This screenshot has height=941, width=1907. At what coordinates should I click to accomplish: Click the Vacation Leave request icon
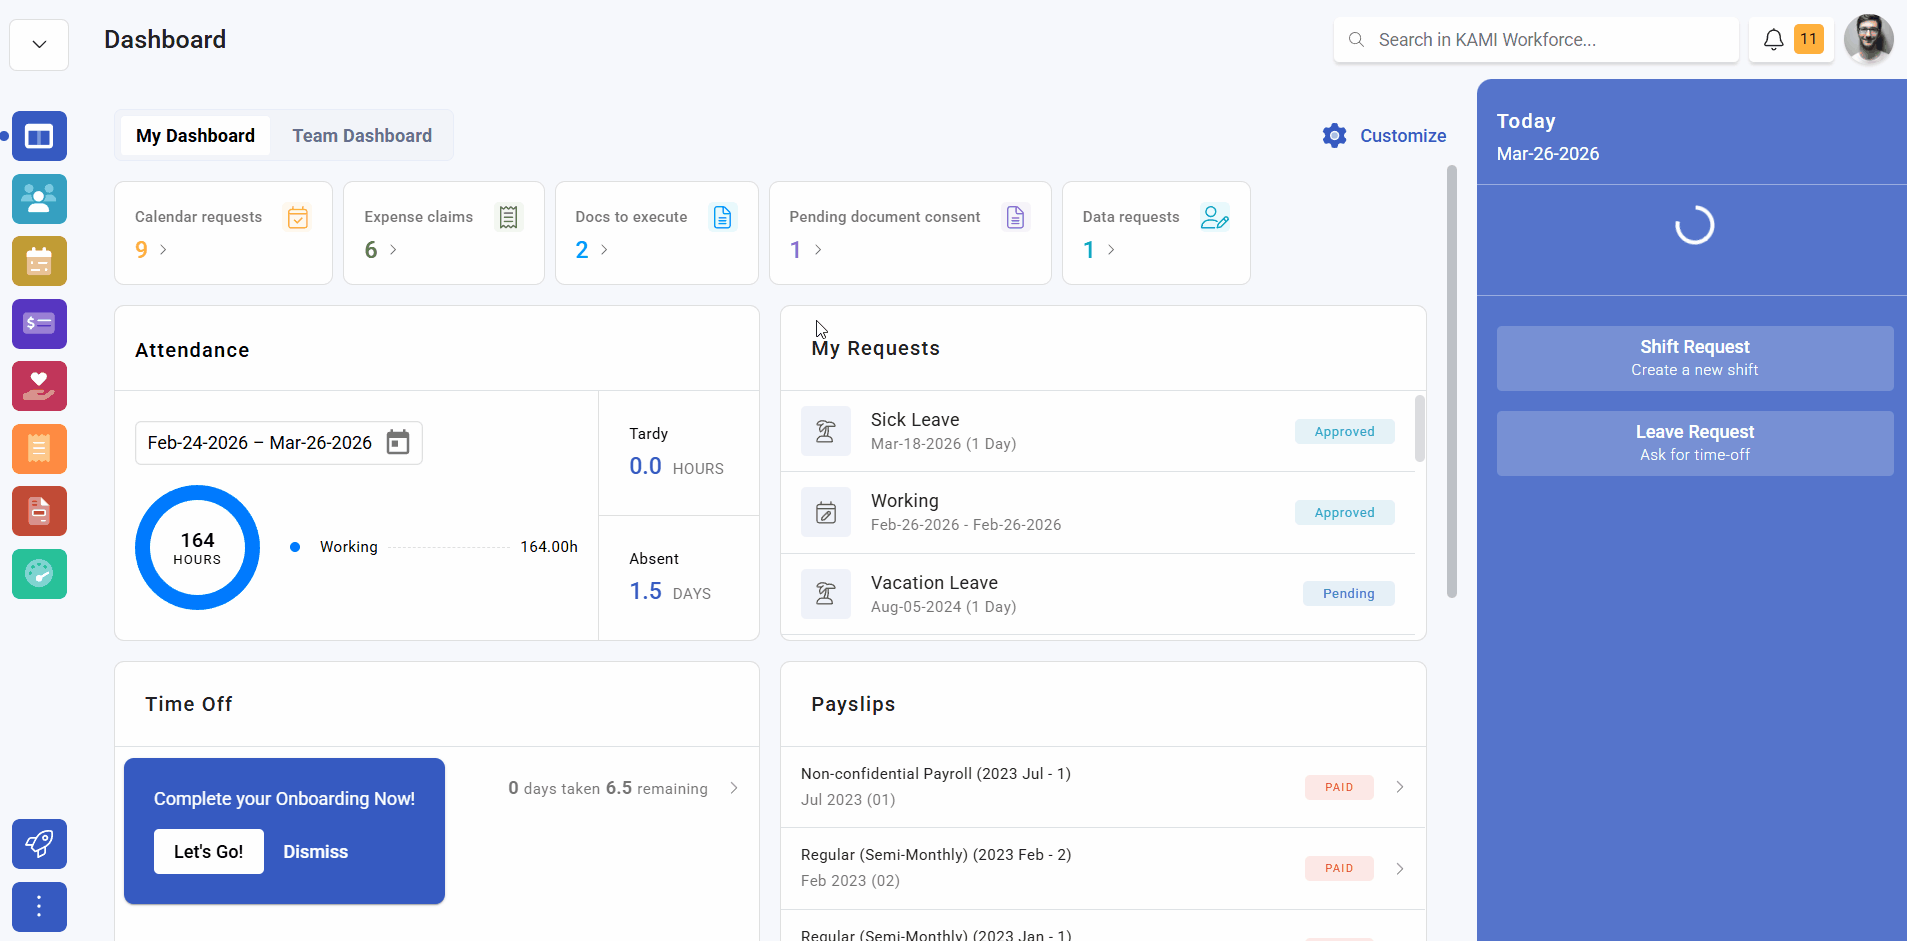tap(826, 594)
